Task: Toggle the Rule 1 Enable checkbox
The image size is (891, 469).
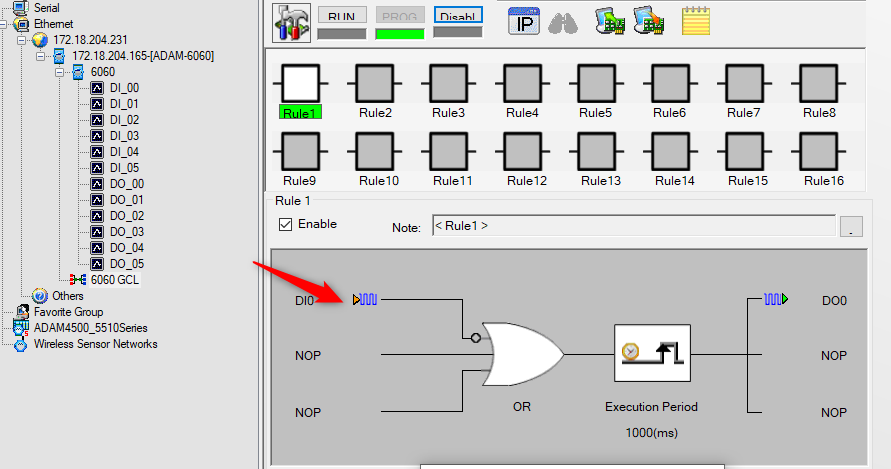Action: coord(285,225)
